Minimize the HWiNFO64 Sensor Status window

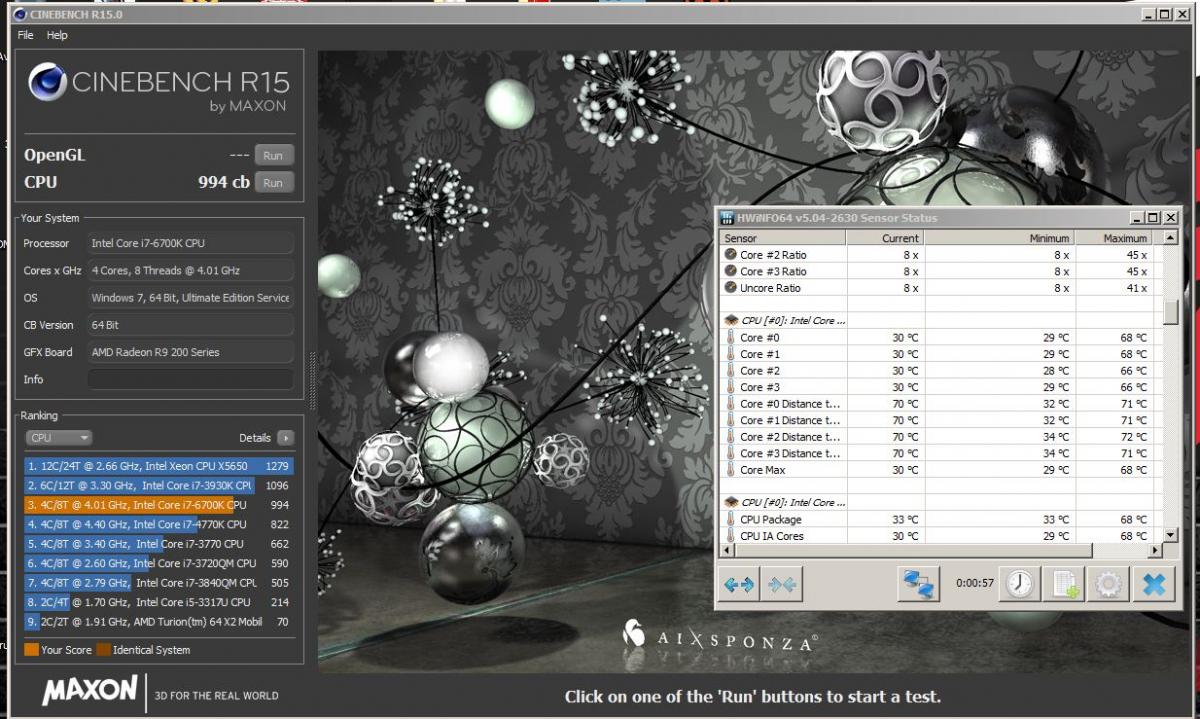tap(1137, 217)
